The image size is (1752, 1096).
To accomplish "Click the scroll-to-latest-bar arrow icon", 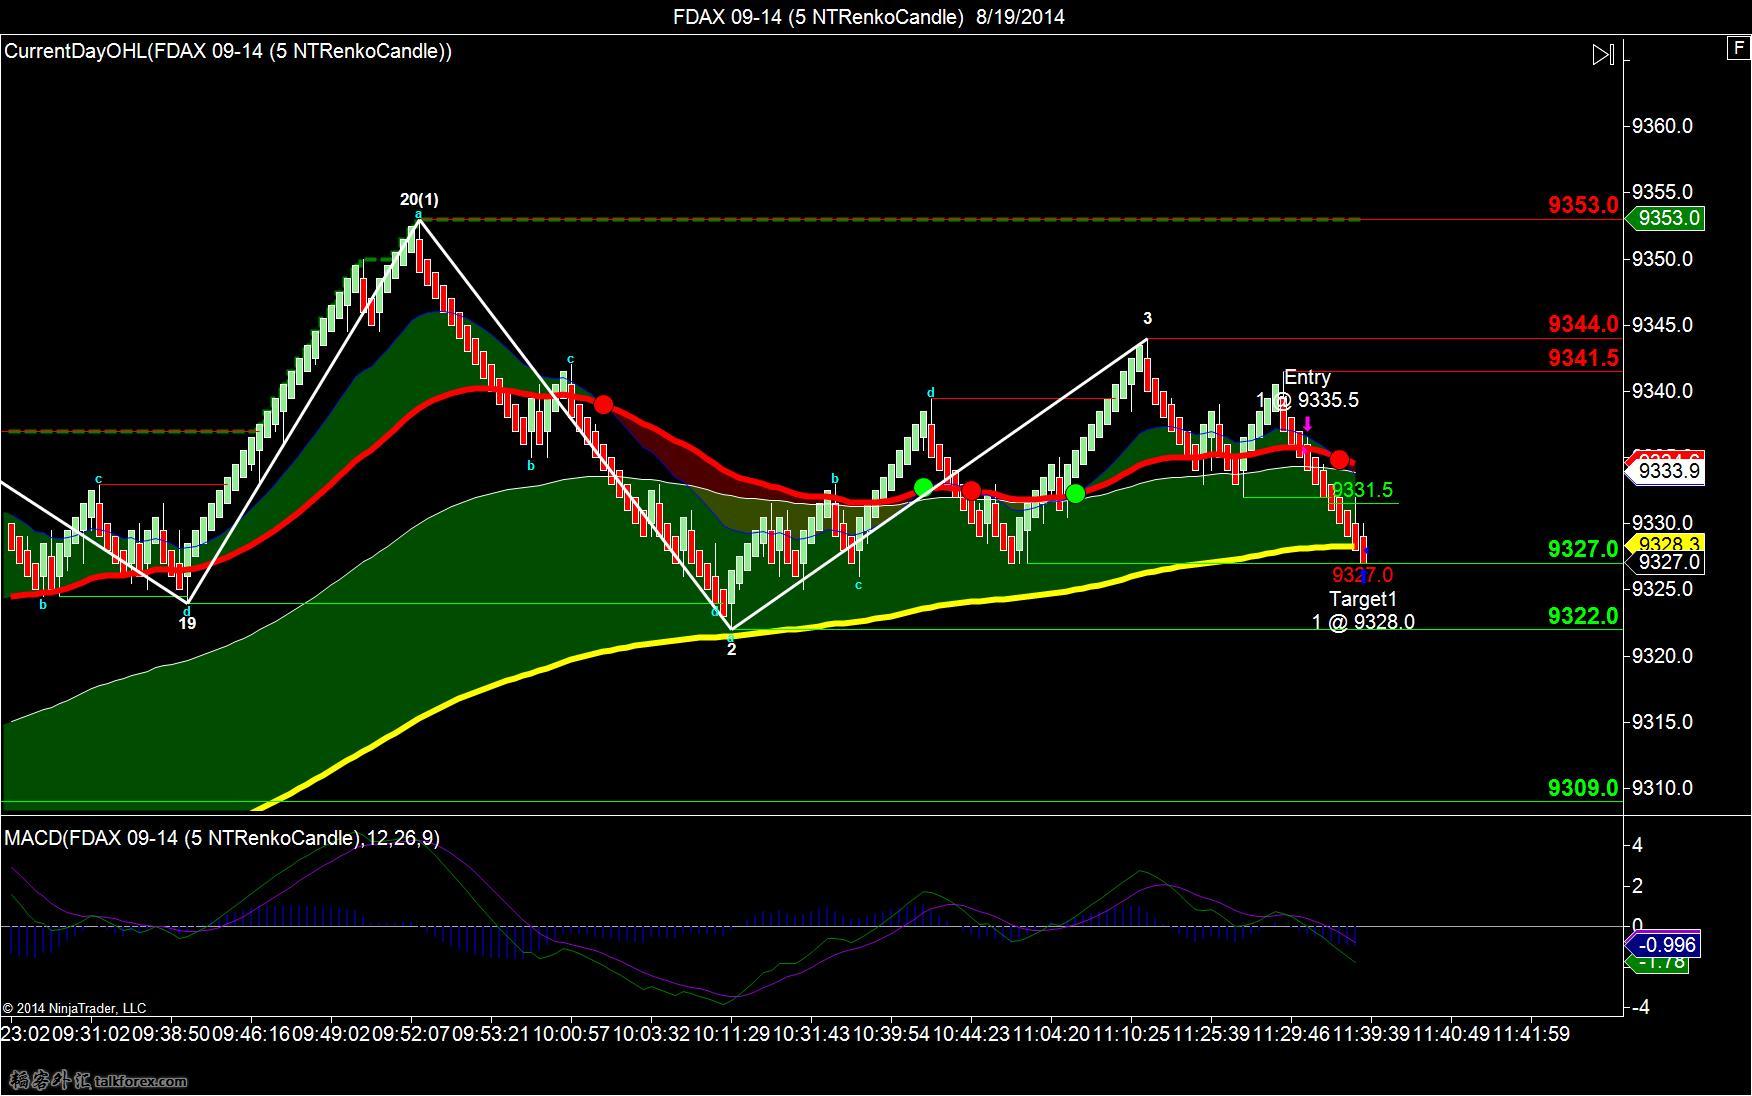I will (1602, 55).
